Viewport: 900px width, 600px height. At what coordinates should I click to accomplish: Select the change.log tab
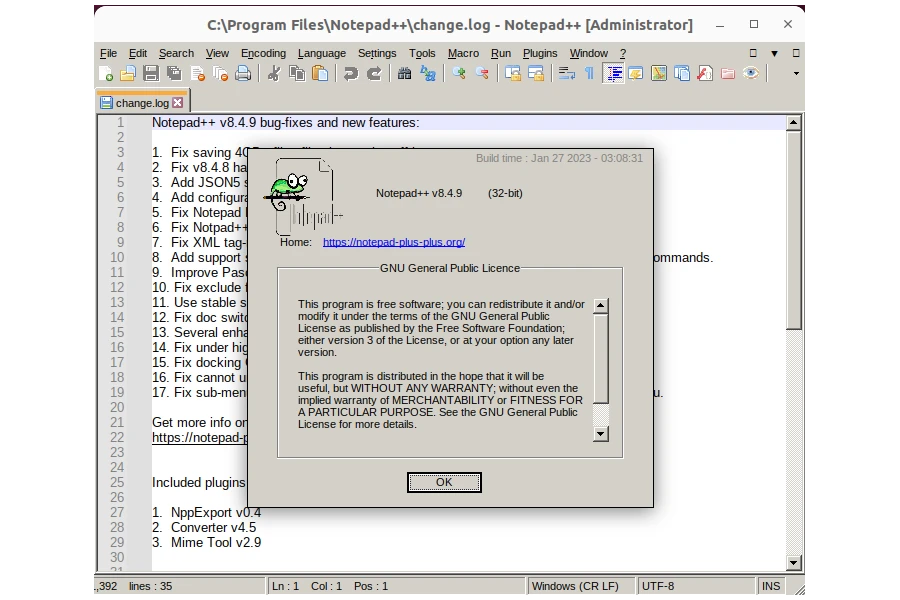click(140, 101)
